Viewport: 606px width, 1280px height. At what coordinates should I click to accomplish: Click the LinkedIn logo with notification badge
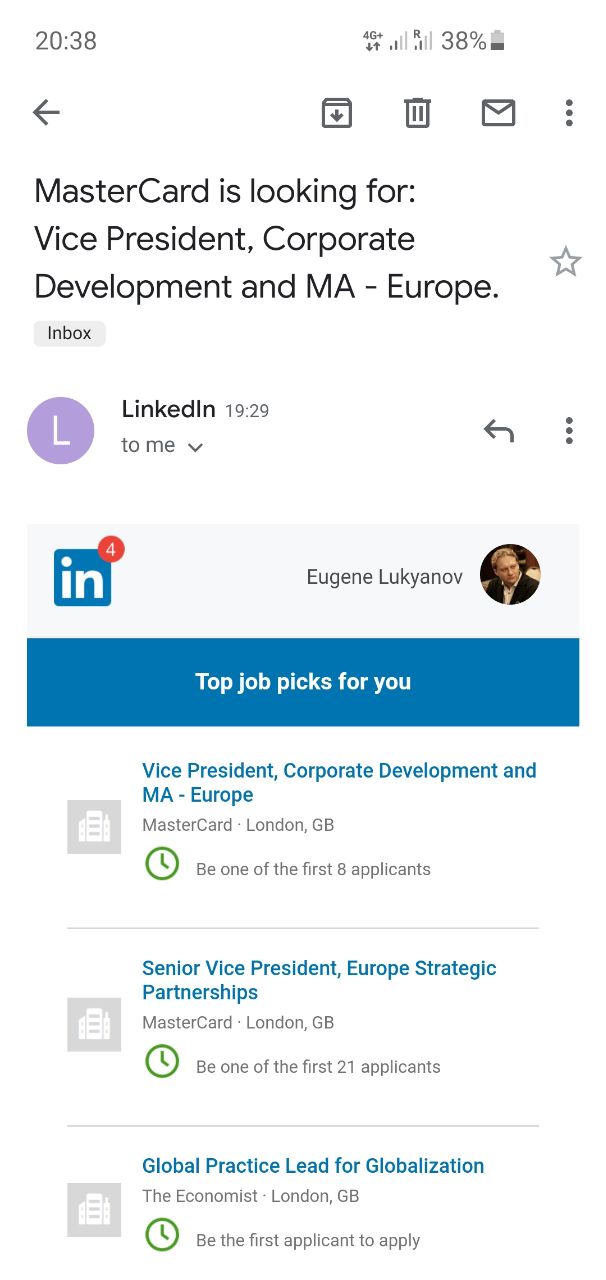pos(84,578)
